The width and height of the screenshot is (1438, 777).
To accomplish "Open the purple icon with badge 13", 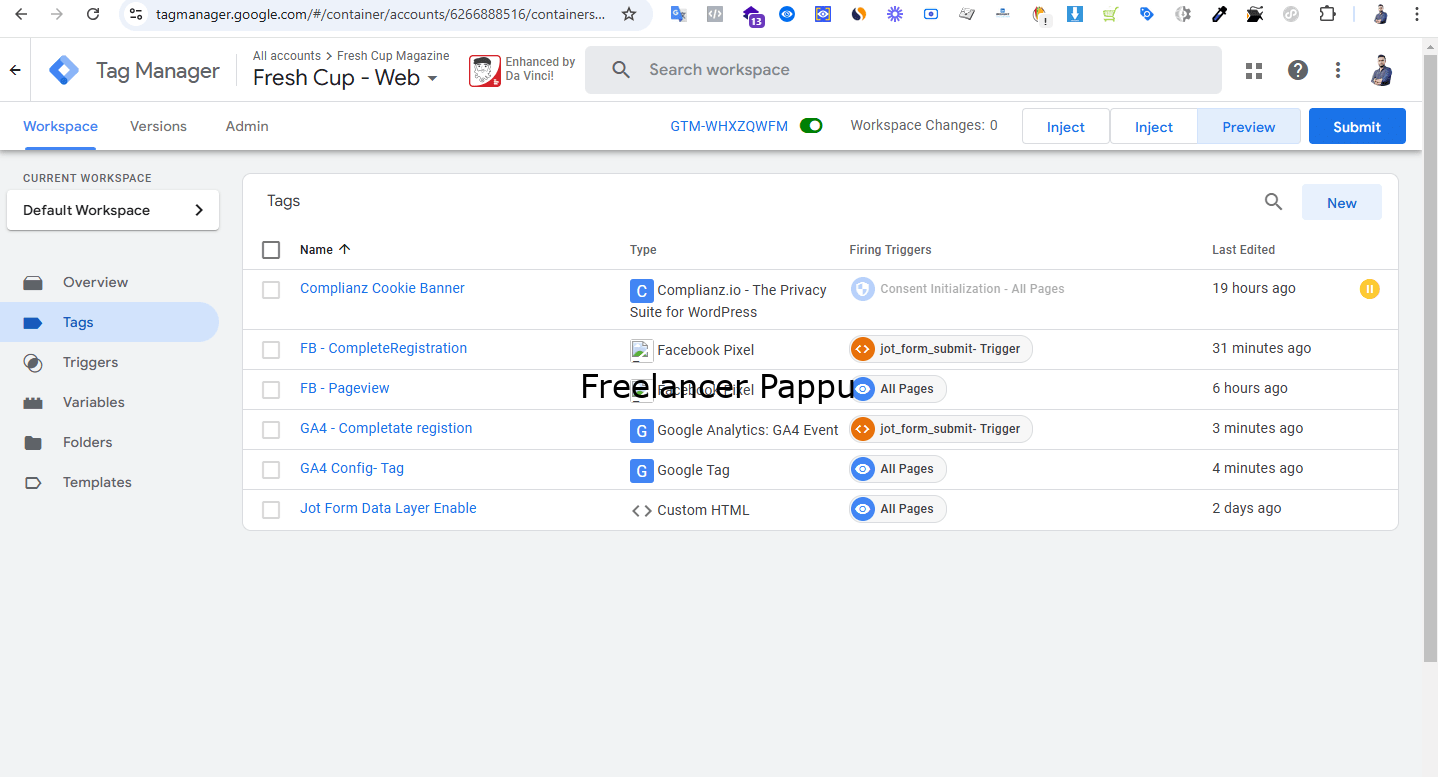I will (x=753, y=15).
